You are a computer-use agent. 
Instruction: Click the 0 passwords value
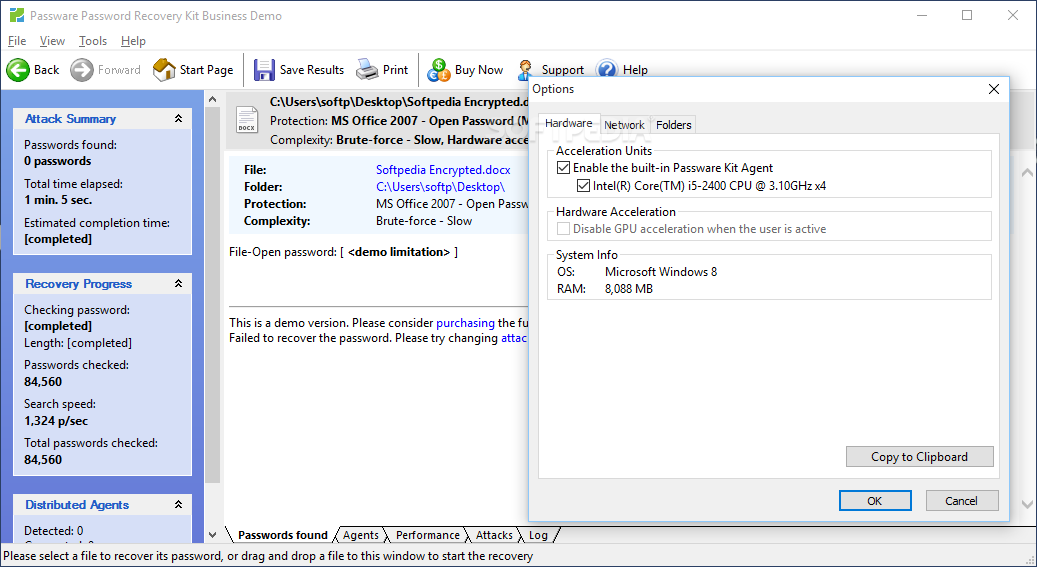tap(58, 161)
